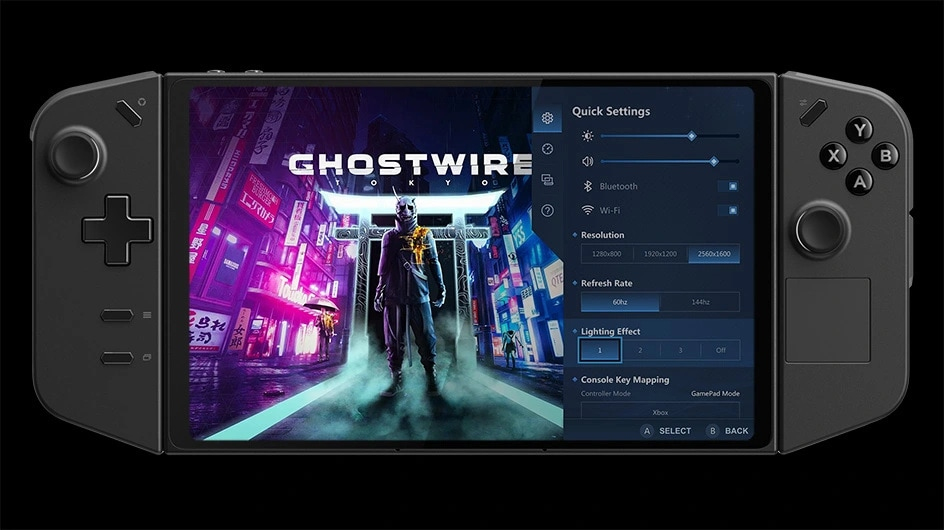944x530 pixels.
Task: Open the performance gauge sidebar tab
Action: click(547, 149)
